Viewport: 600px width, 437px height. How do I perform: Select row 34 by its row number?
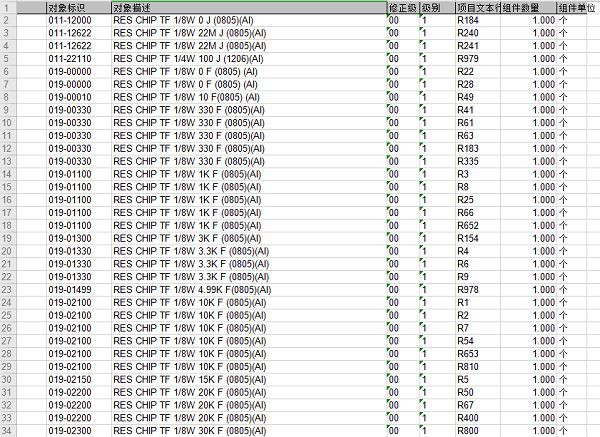[x=8, y=430]
